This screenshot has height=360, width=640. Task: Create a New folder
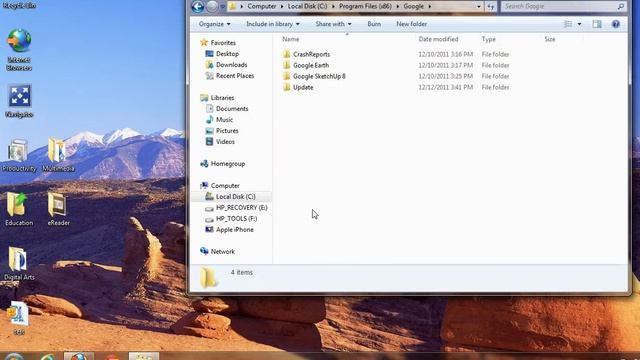coord(411,24)
